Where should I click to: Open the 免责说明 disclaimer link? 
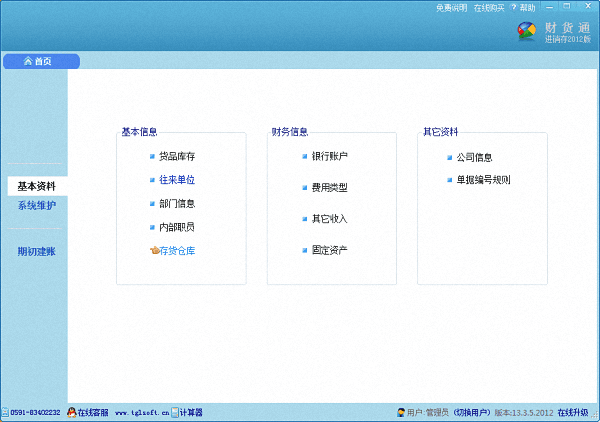[452, 7]
